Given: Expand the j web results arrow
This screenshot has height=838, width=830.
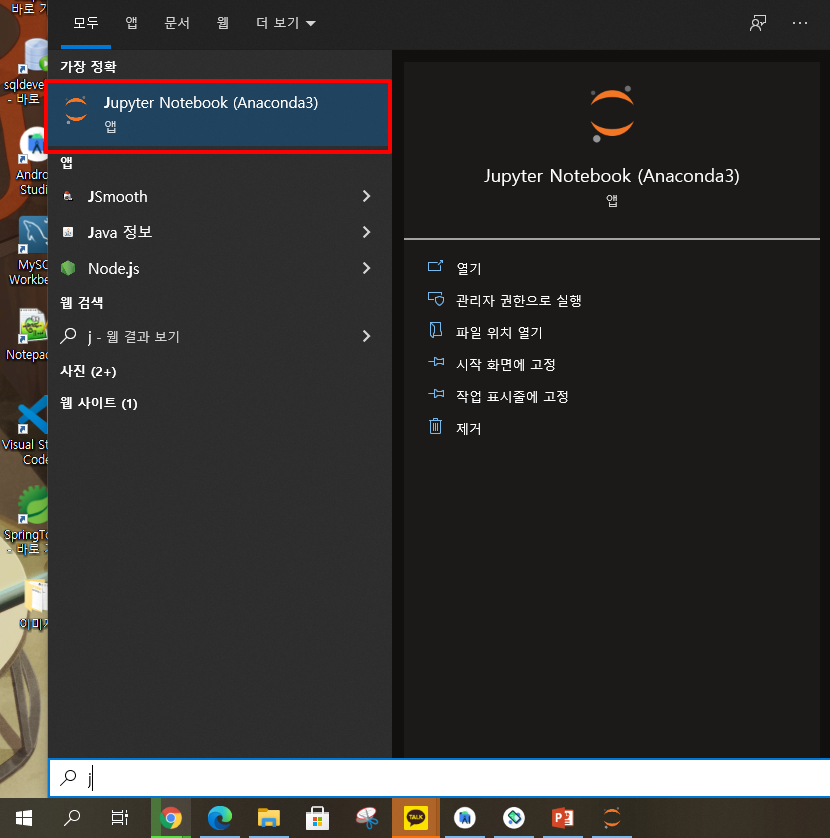Looking at the screenshot, I should [367, 336].
